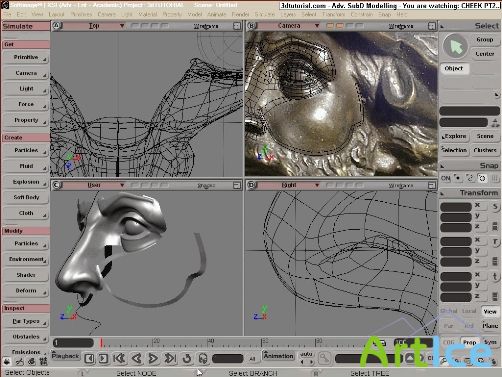Open the Simulate toolbar switcher

pos(25,26)
